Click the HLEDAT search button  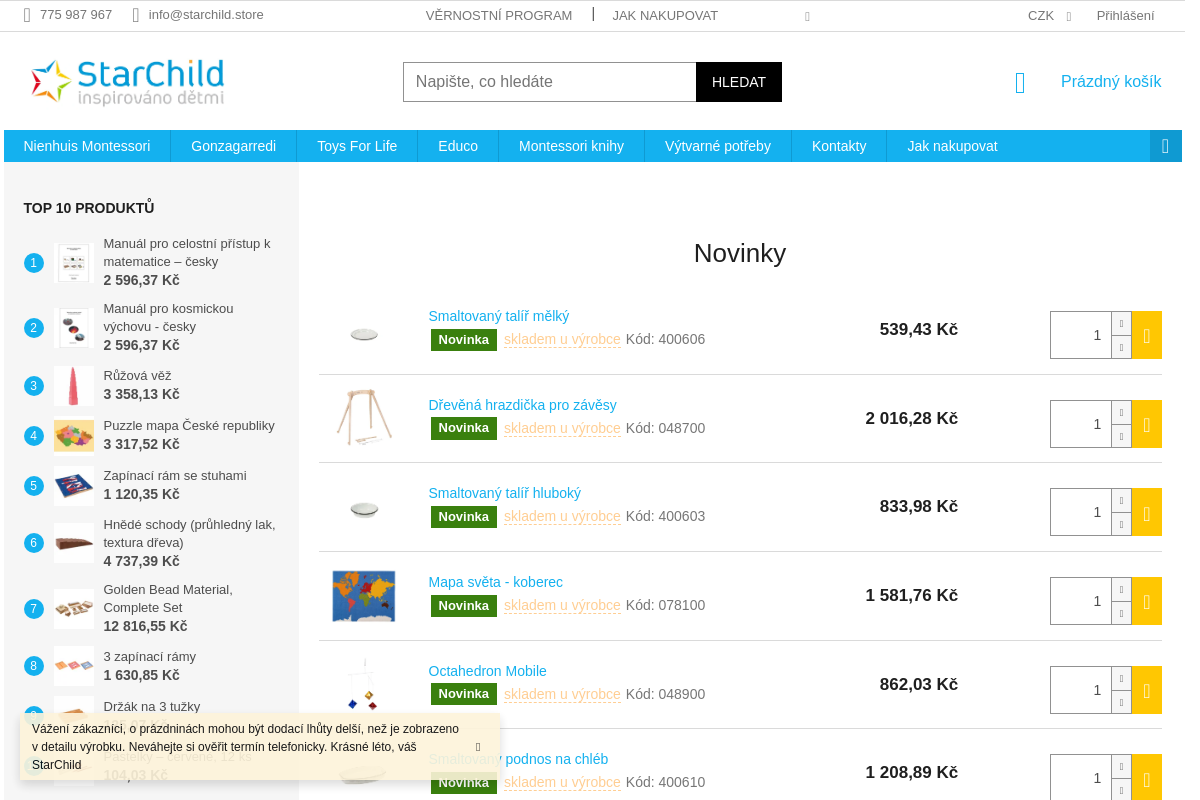739,82
